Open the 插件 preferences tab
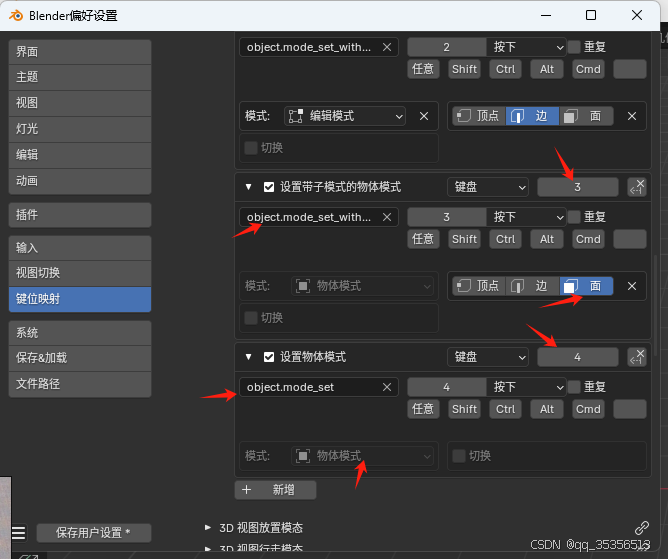This screenshot has width=668, height=559. coord(80,215)
